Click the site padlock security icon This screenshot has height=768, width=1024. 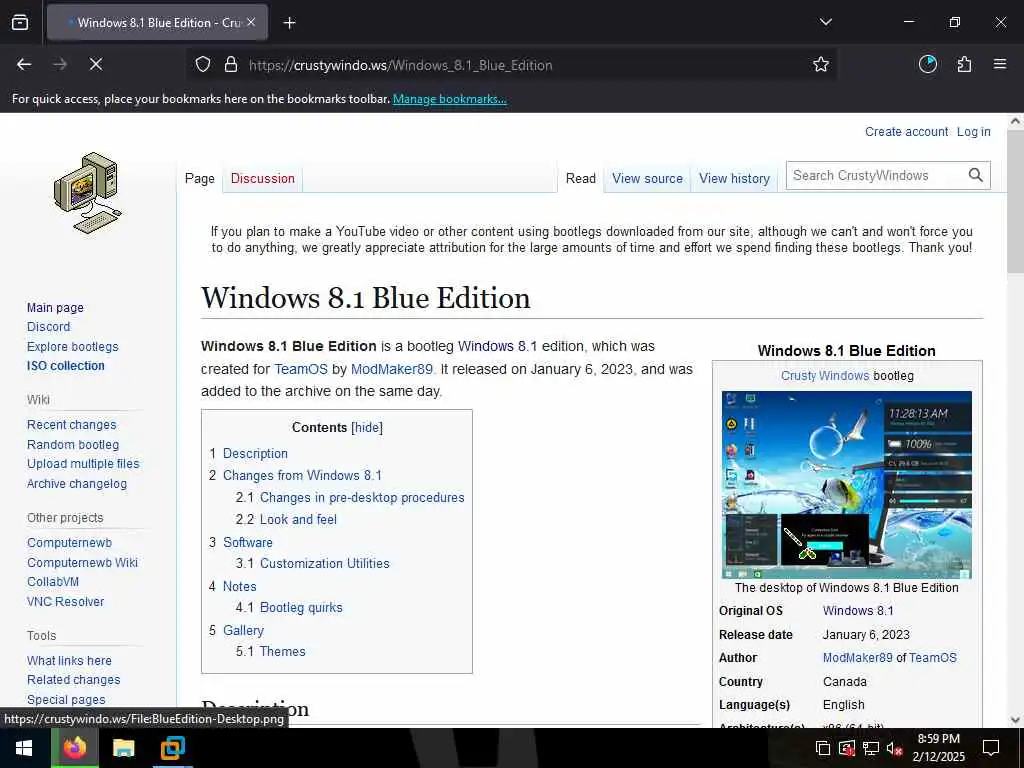tap(231, 65)
